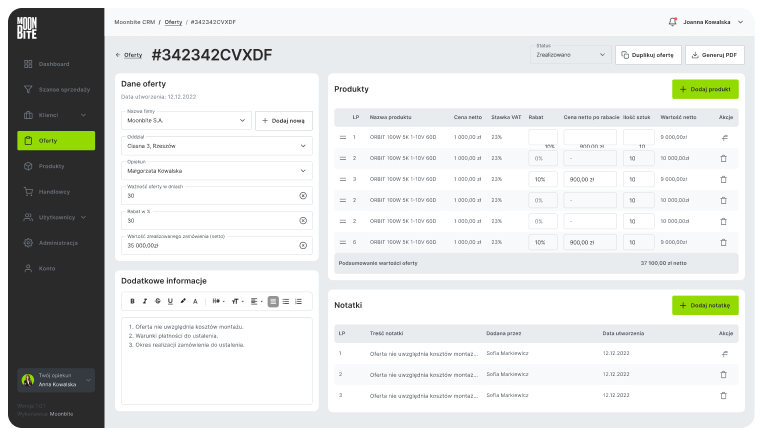Delete the third note using trash icon
Screen dimensions: 763x436
[x=723, y=396]
